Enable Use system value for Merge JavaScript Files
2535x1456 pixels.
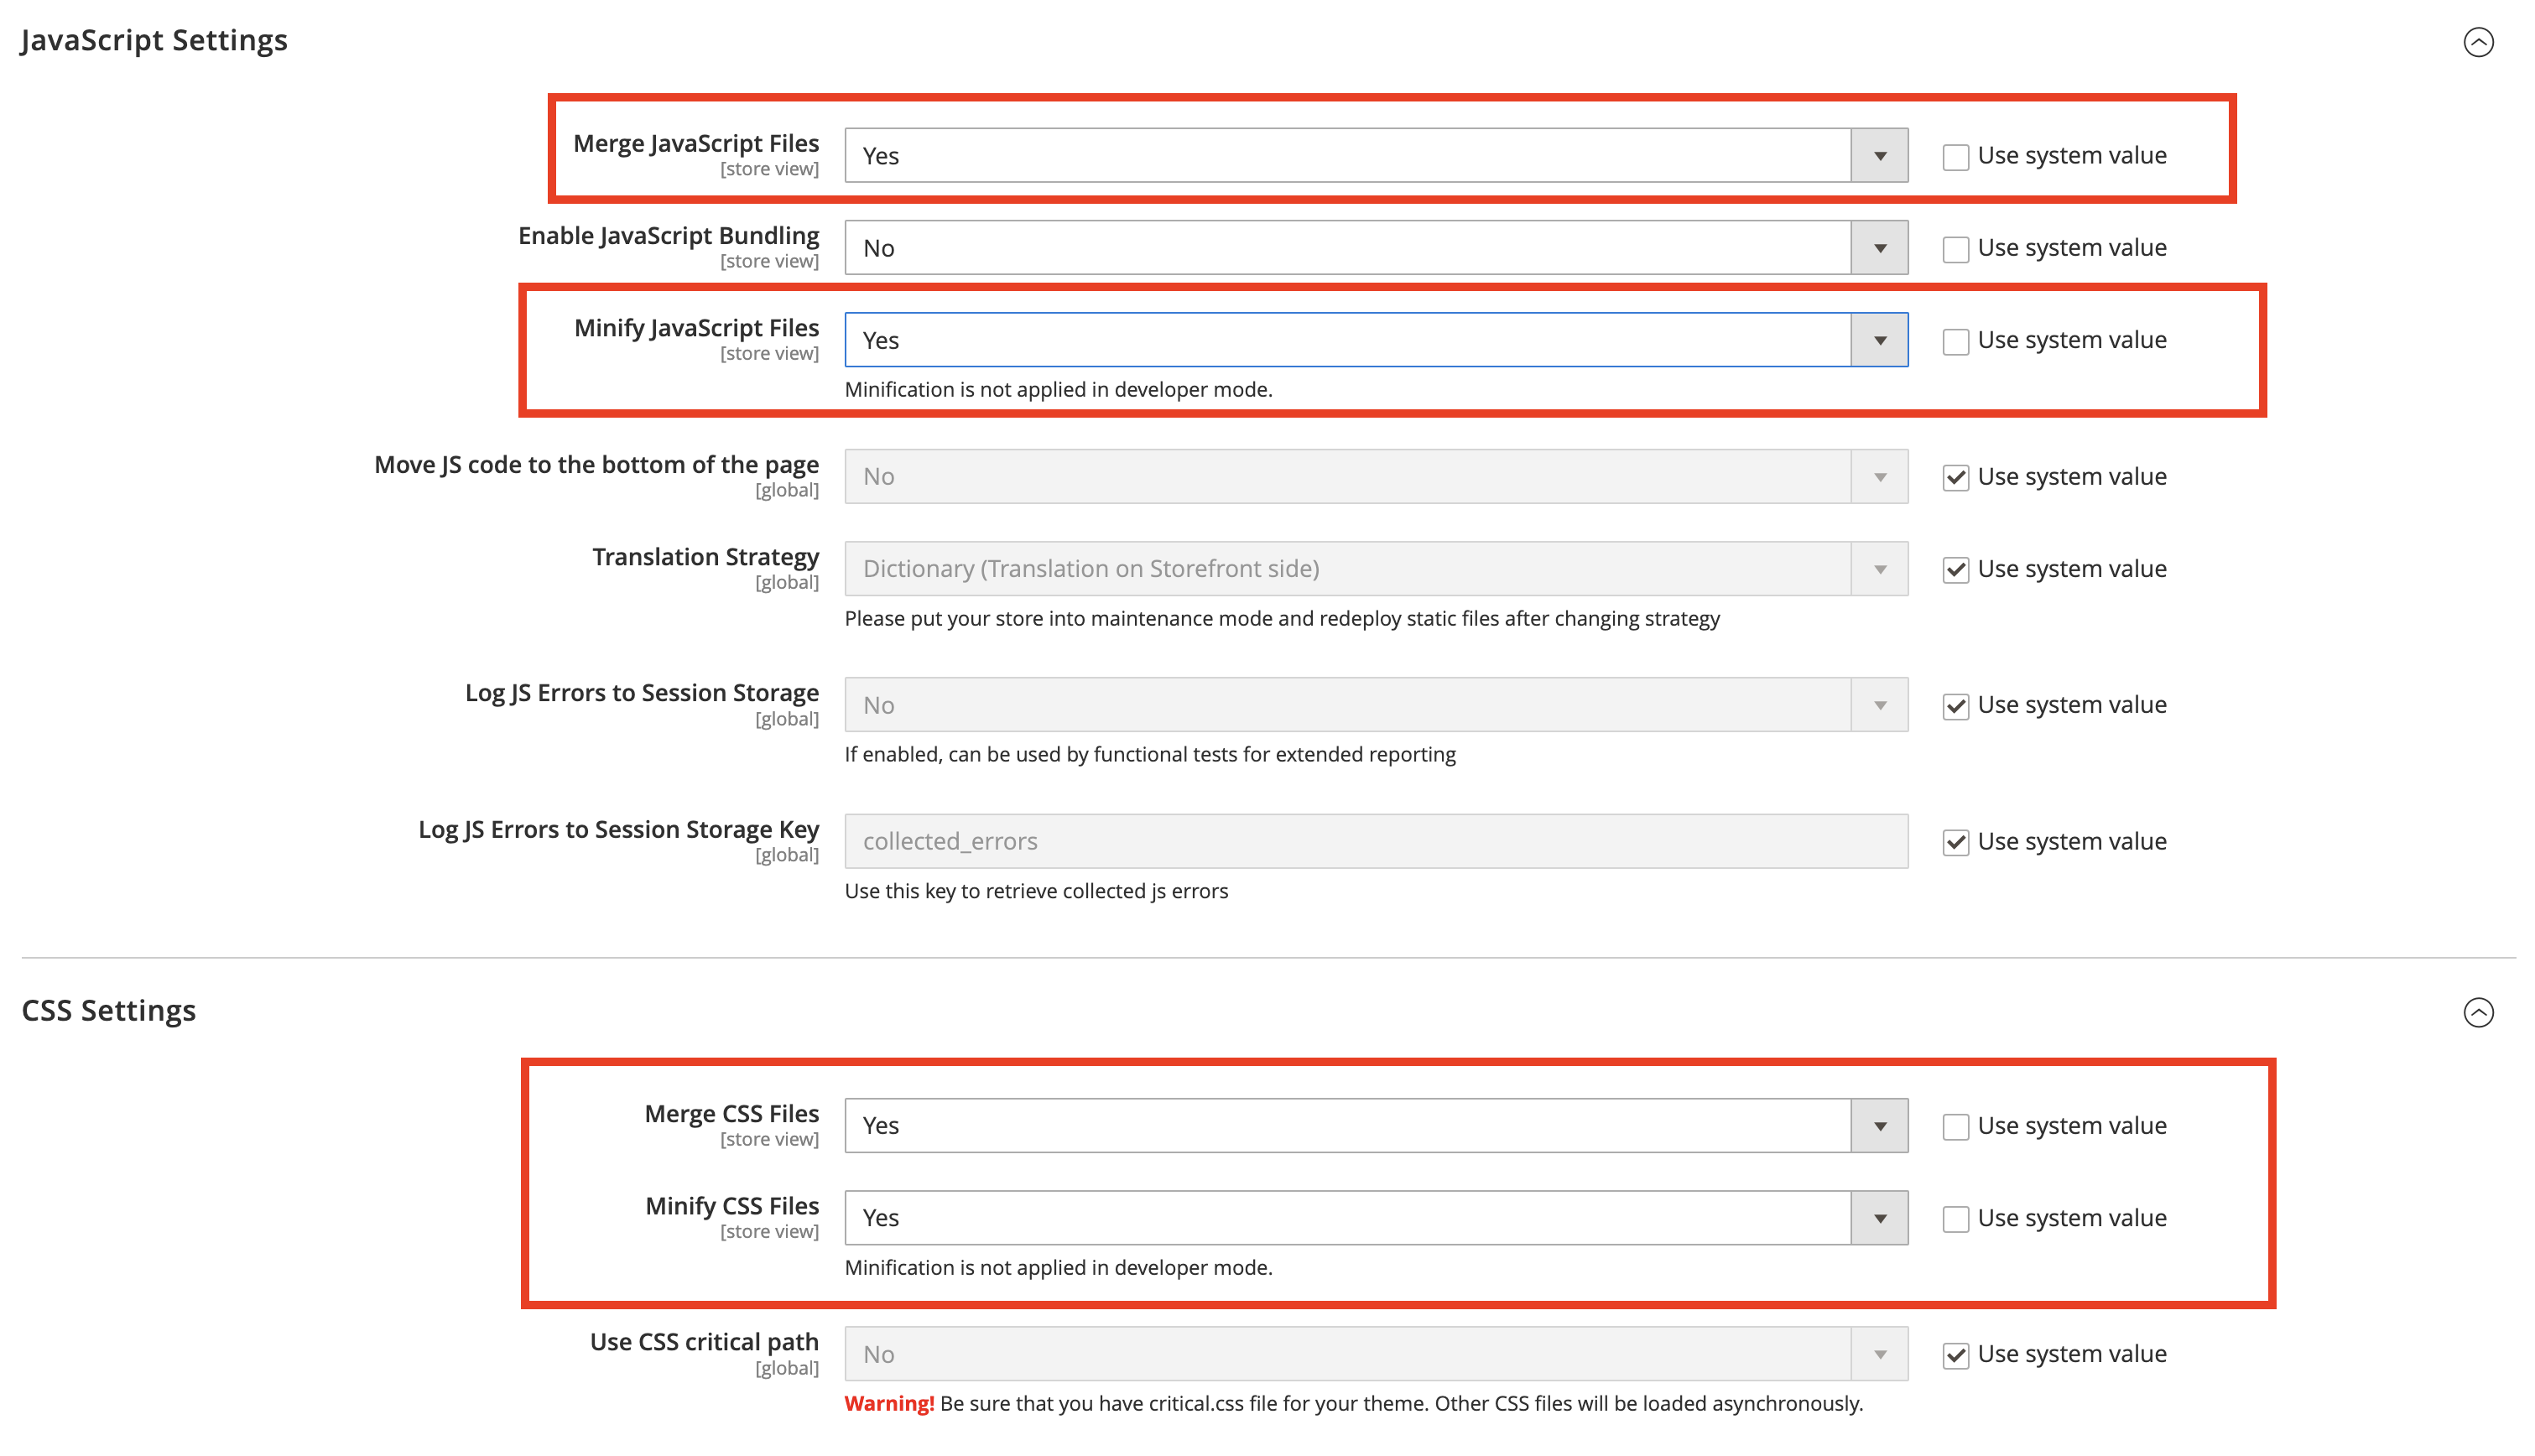click(1955, 155)
